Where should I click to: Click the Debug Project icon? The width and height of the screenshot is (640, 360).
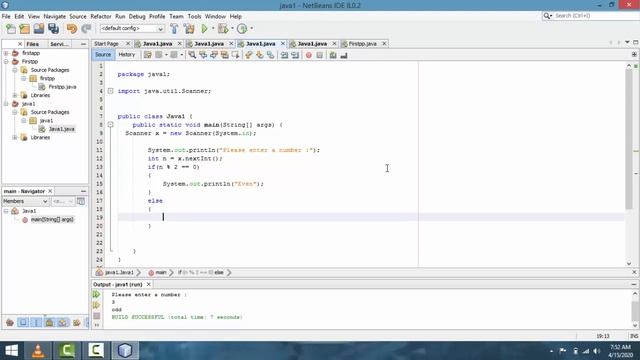223,29
